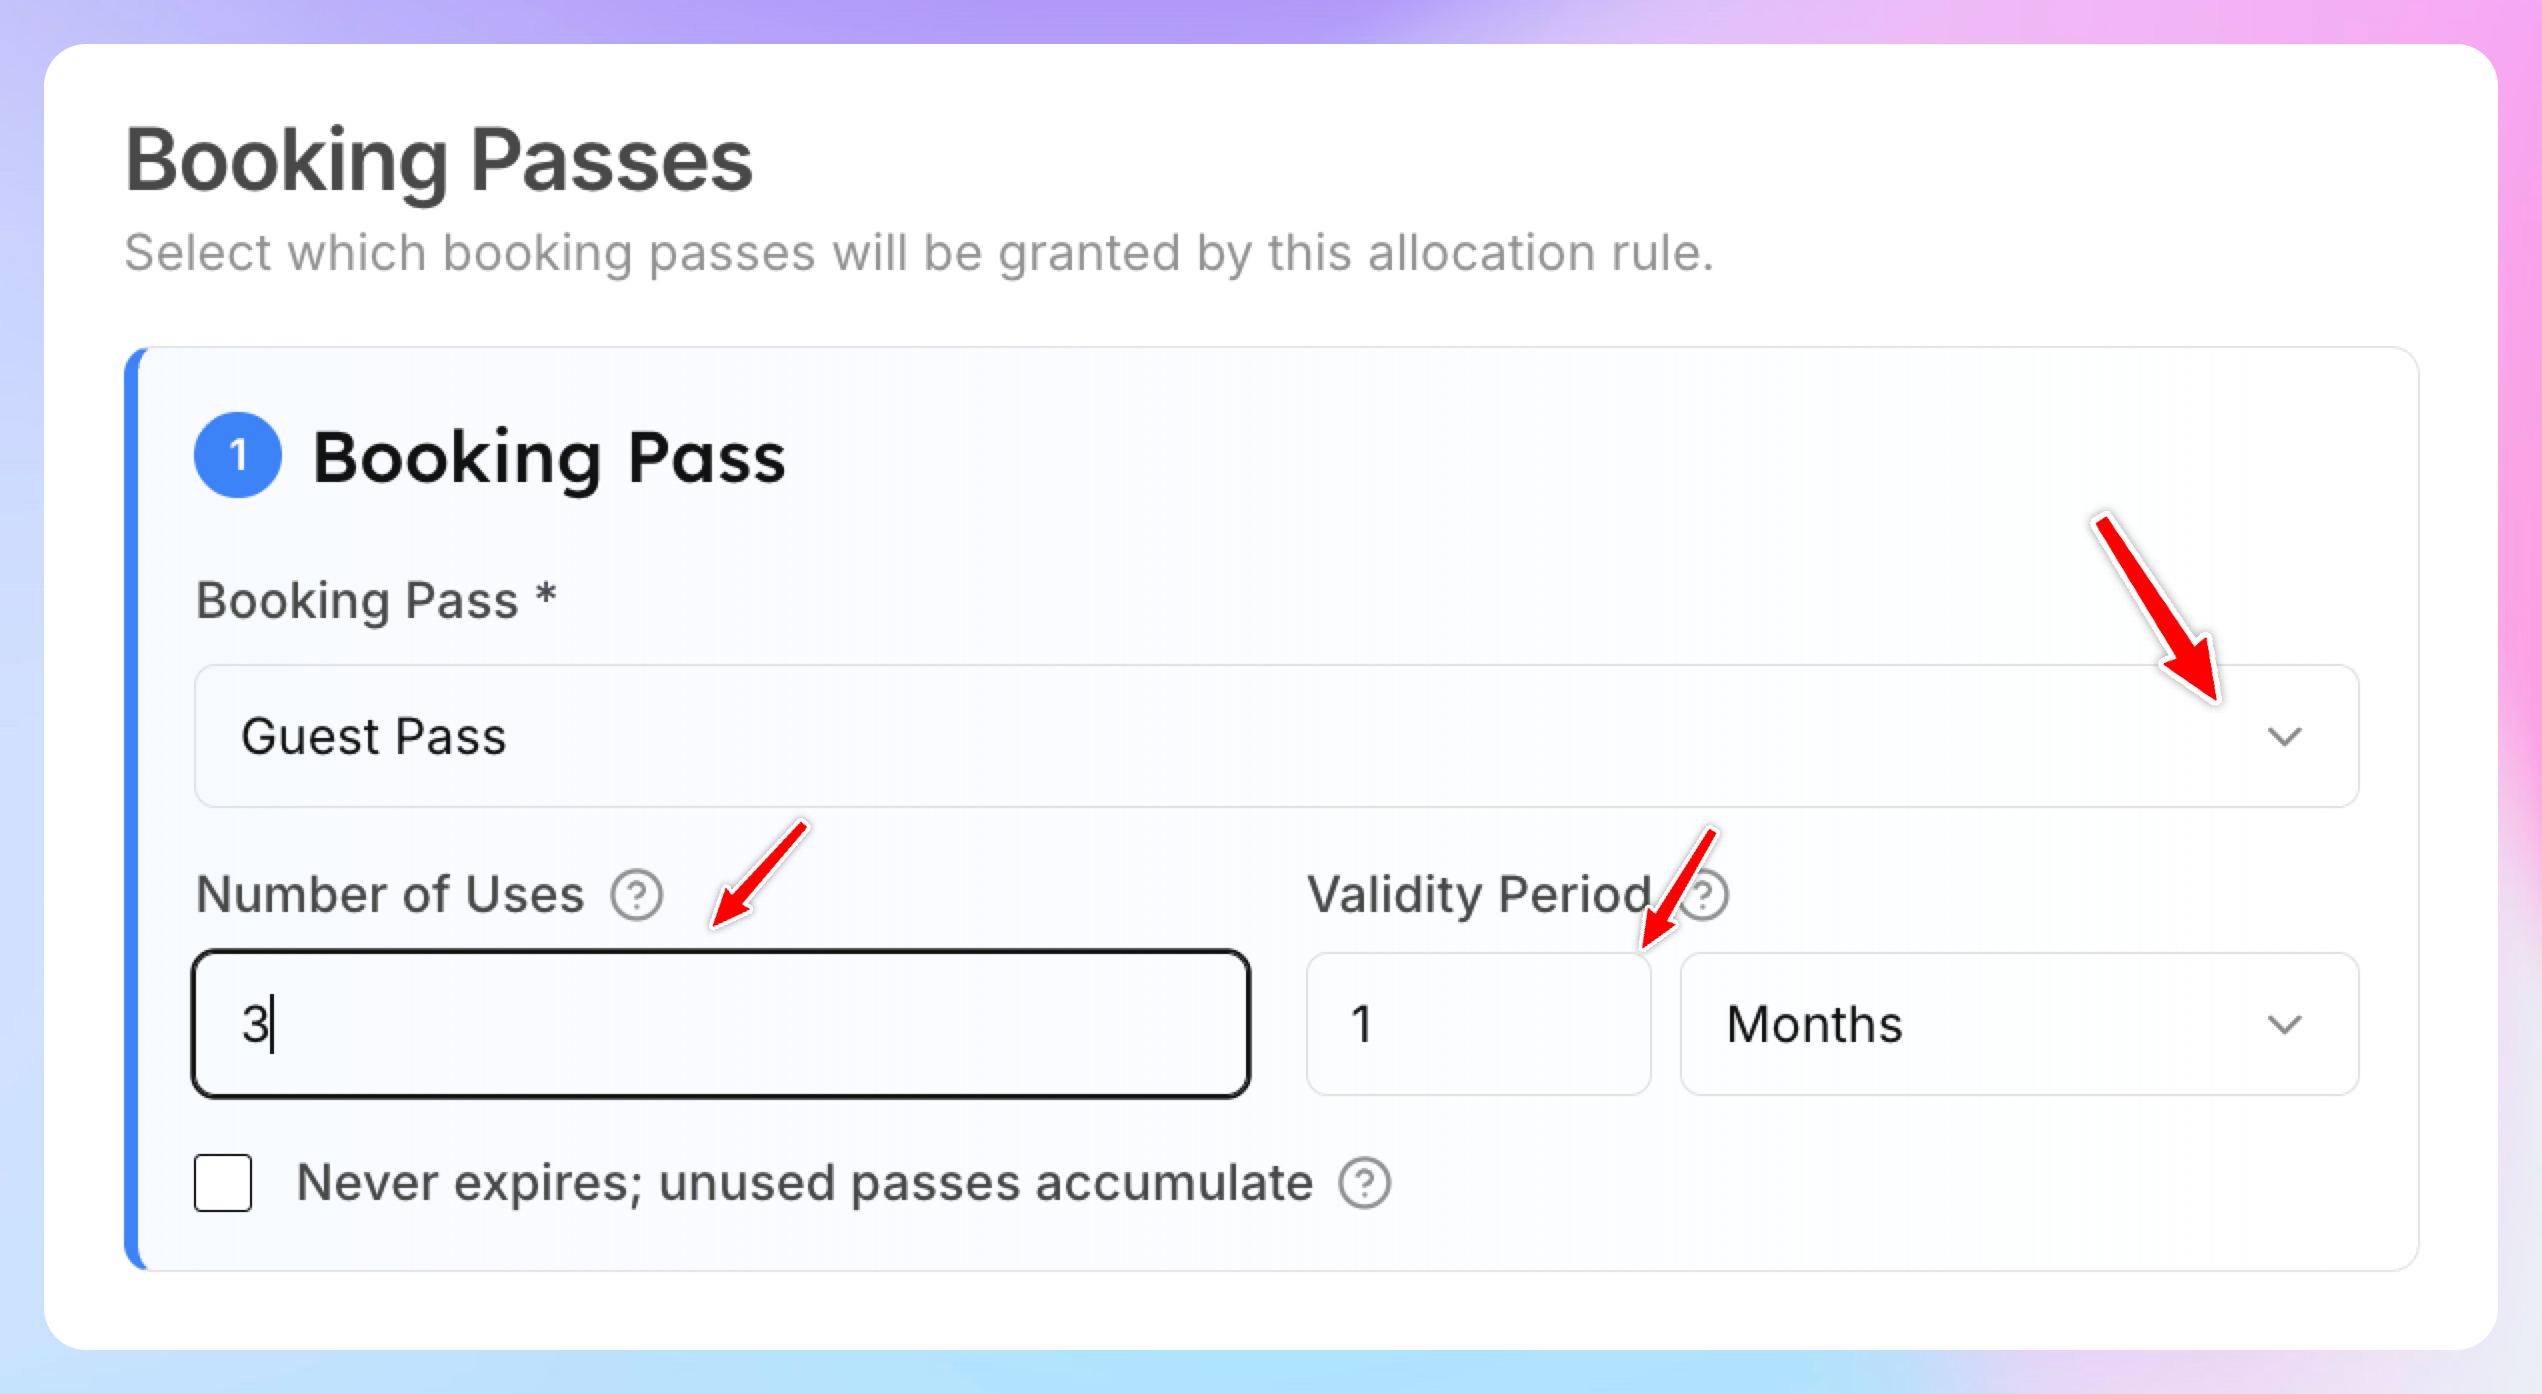Click the 'Months' value text
Screen dimensions: 2542x1394
click(x=1815, y=1025)
